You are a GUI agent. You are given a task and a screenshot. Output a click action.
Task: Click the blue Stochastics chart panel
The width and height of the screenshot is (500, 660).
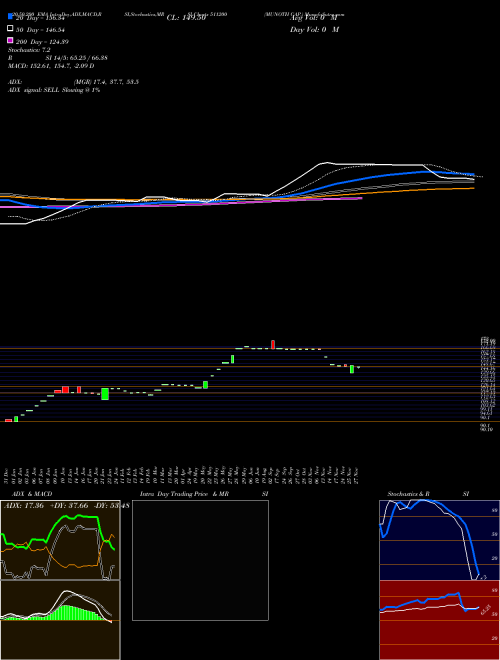(439, 540)
